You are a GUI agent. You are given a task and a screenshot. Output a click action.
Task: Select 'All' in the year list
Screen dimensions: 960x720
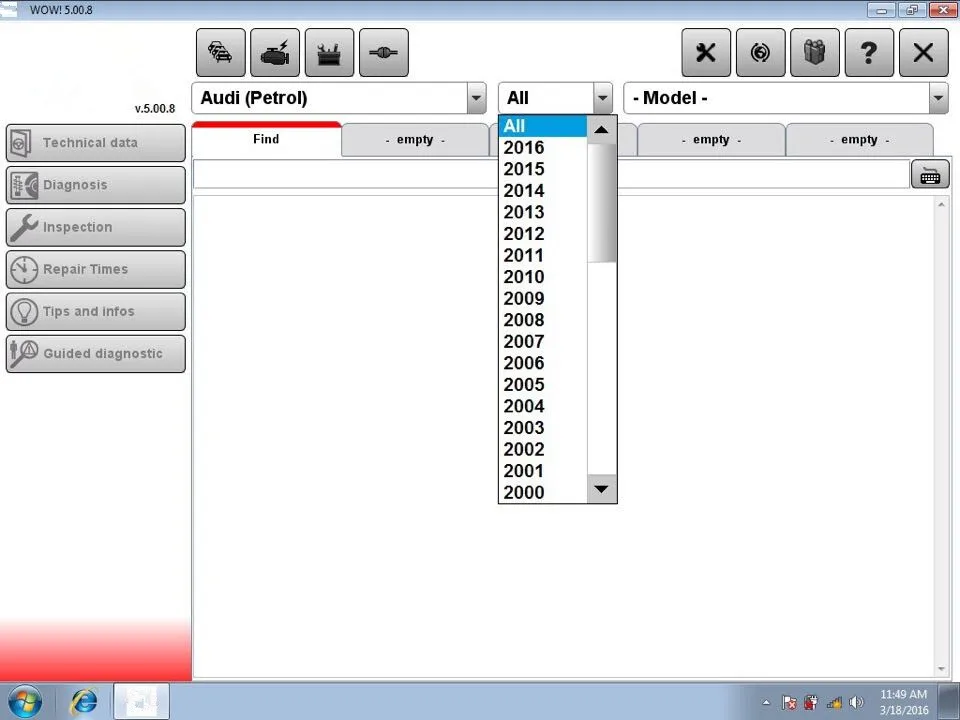[x=542, y=126]
